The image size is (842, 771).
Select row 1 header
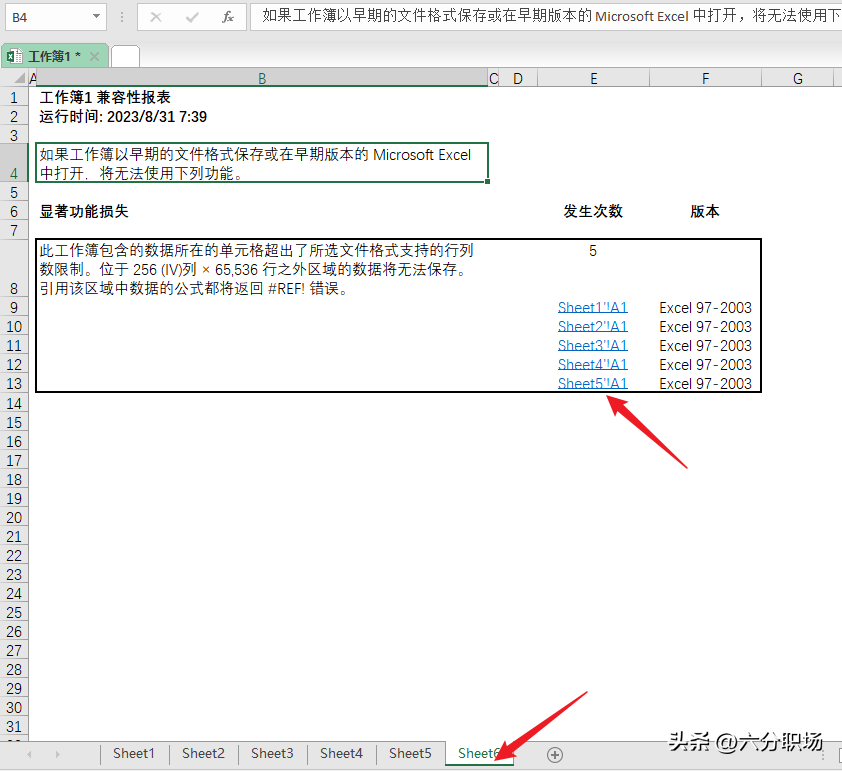pos(14,98)
